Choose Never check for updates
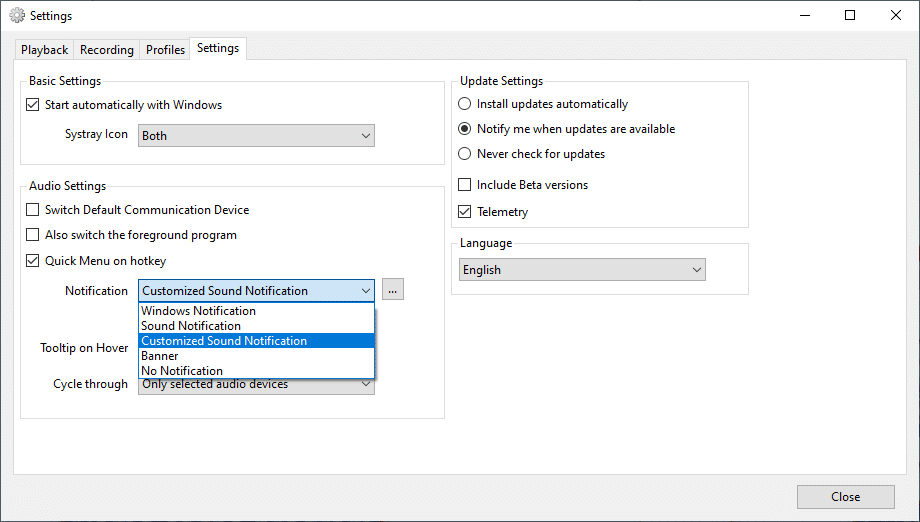This screenshot has width=920, height=522. coord(464,154)
